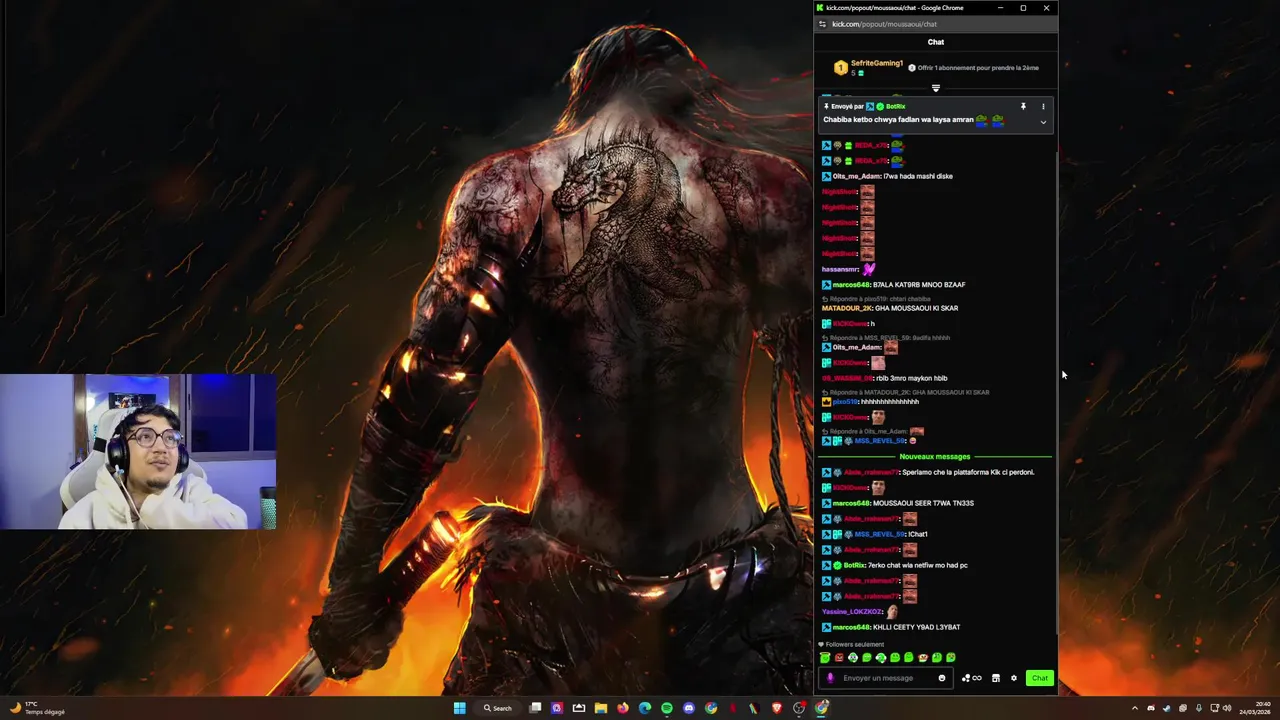This screenshot has width=1280, height=720.
Task: Open chat settings gear
Action: (x=1014, y=678)
